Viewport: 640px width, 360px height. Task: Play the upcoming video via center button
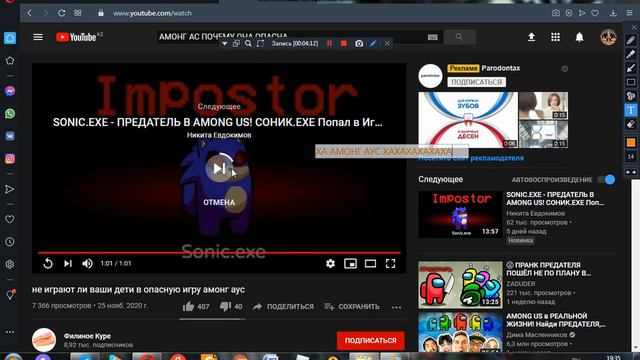click(x=219, y=168)
